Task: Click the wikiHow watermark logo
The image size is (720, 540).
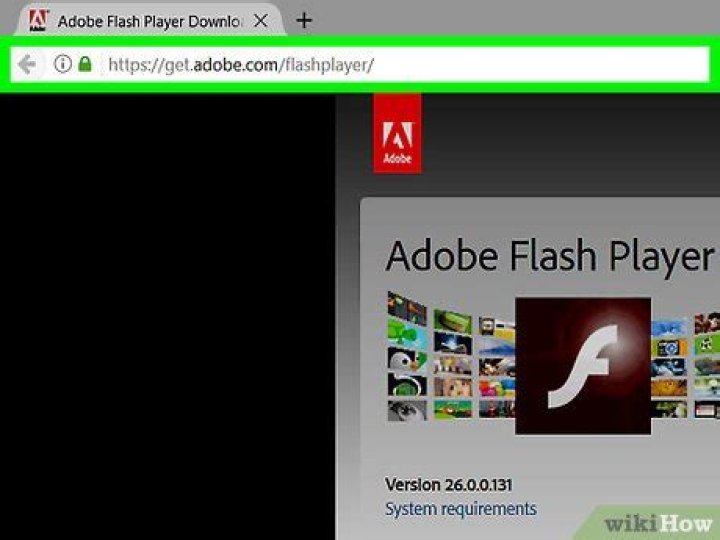Action: [x=650, y=524]
